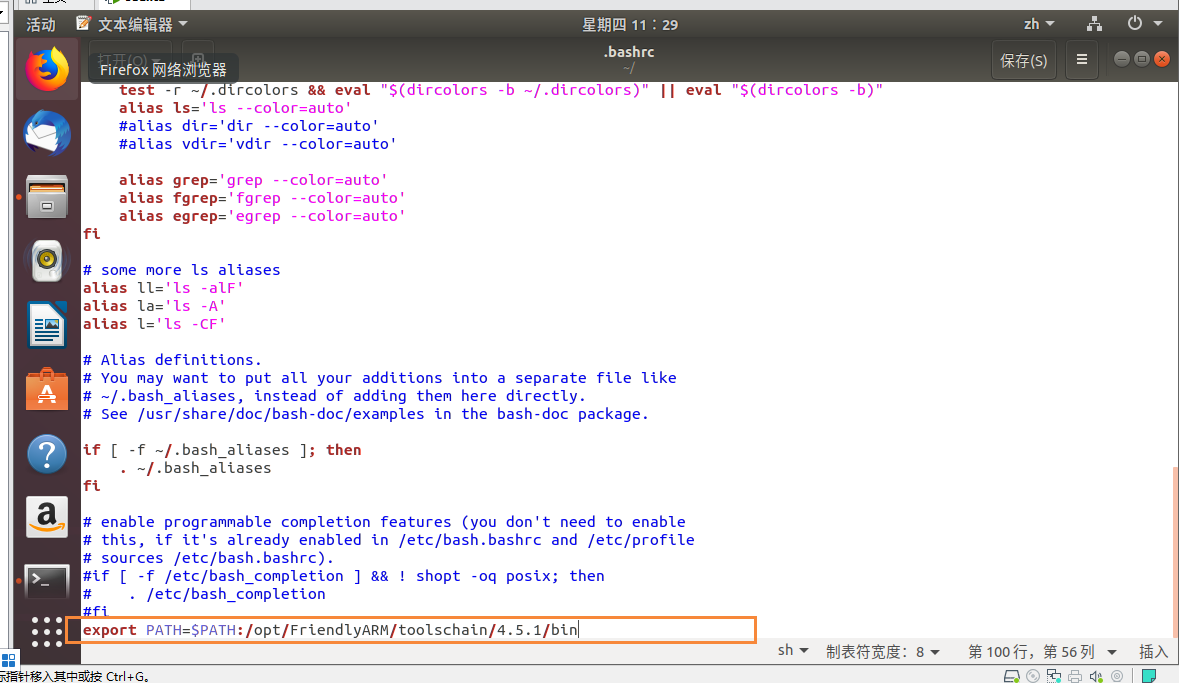Open the 文本编辑器 application menu

[142, 24]
